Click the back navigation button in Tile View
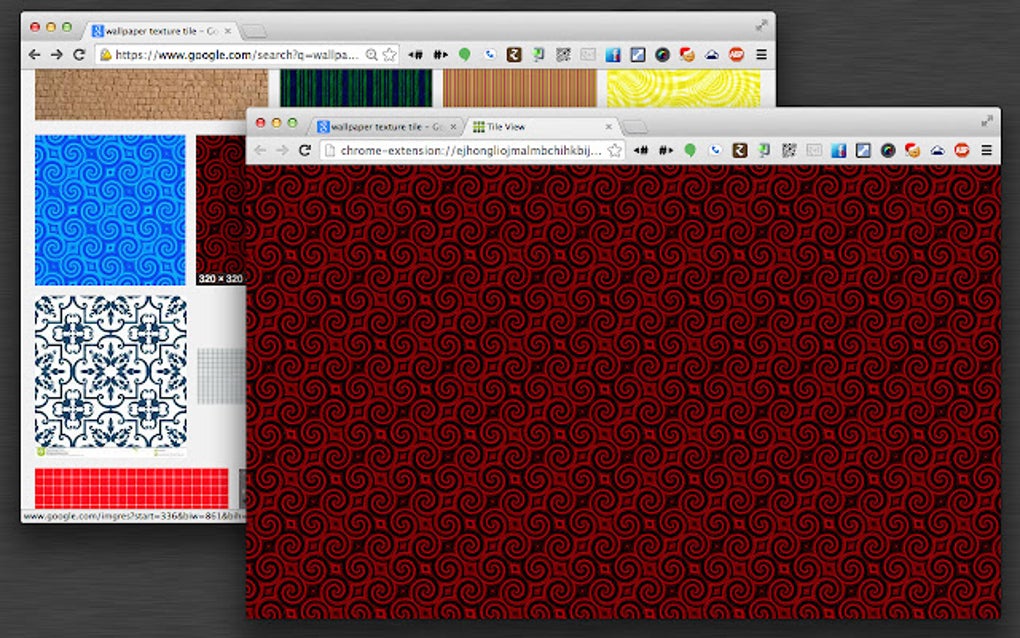1020x638 pixels. coord(260,149)
